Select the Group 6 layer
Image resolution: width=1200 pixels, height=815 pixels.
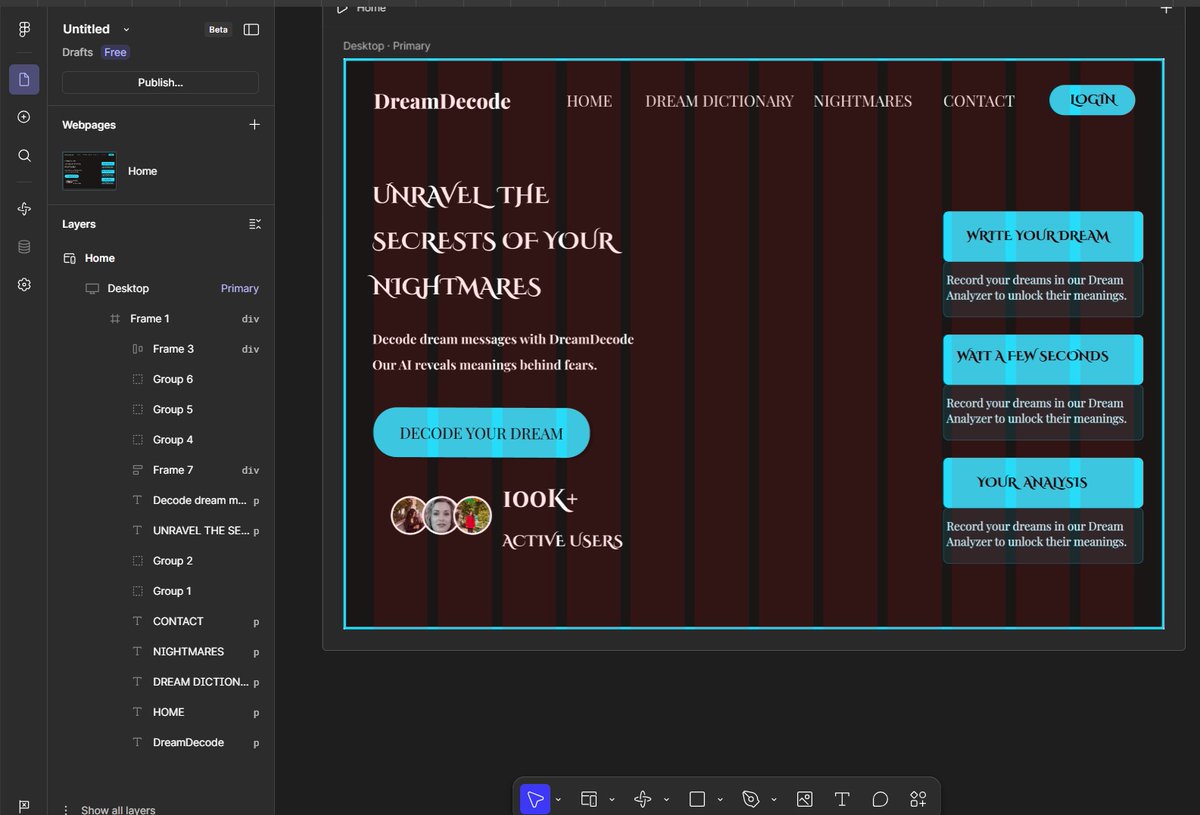pyautogui.click(x=160, y=379)
